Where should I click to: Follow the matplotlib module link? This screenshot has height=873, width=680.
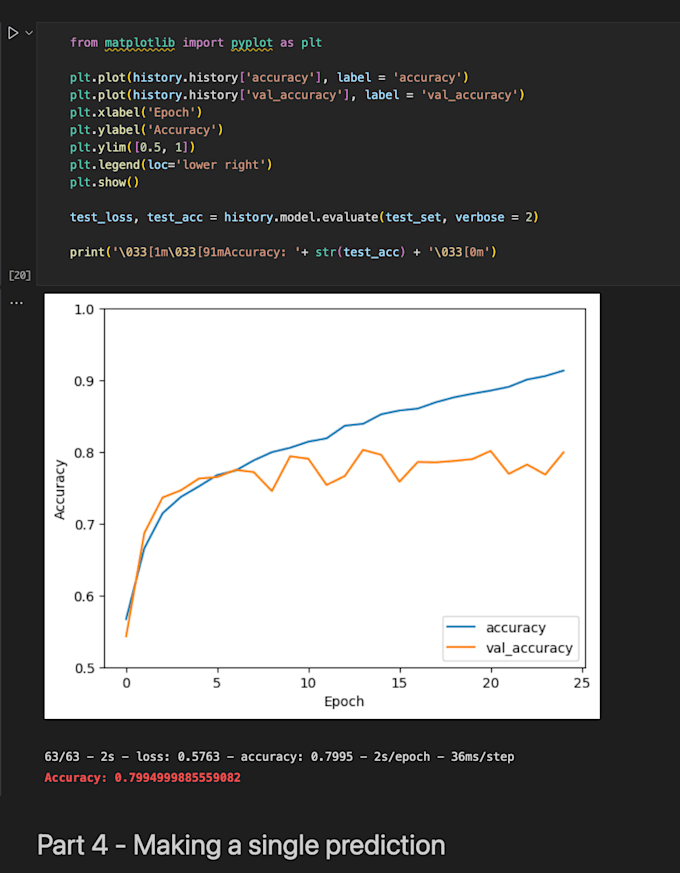[x=140, y=42]
